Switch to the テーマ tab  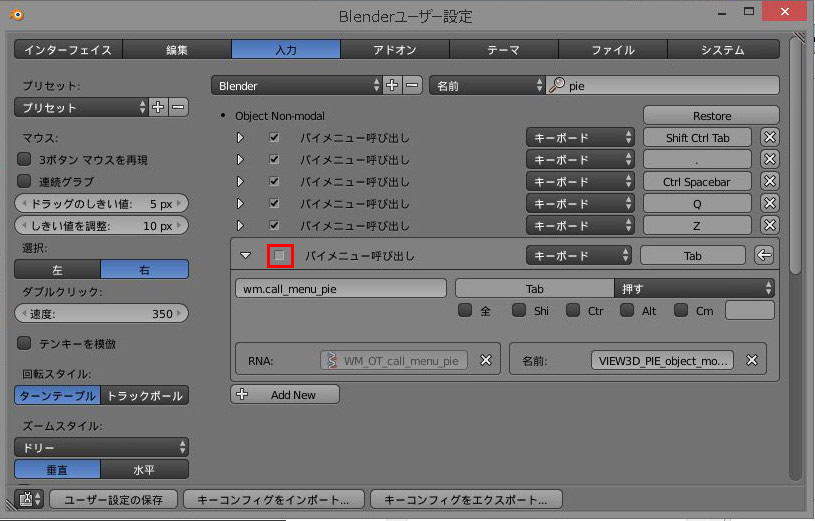pyautogui.click(x=504, y=49)
